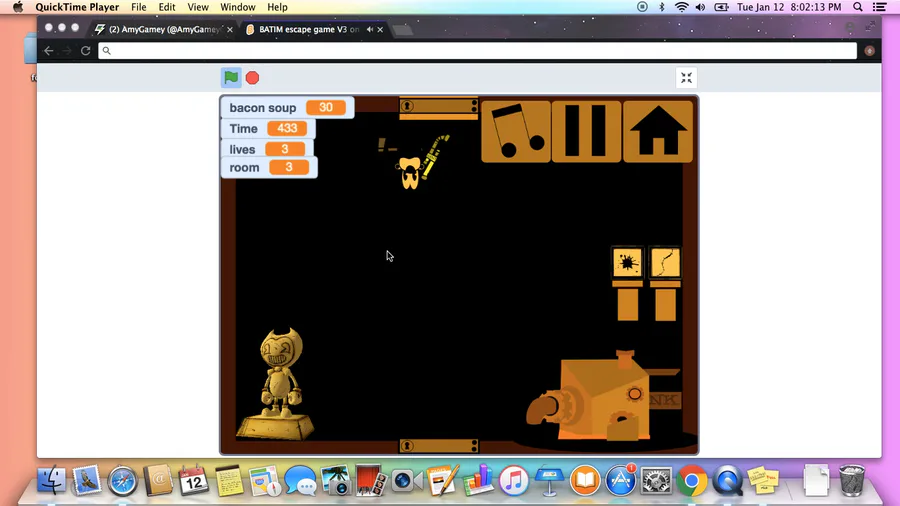The height and width of the screenshot is (506, 900).
Task: Click the date and time in menu bar
Action: 789,7
